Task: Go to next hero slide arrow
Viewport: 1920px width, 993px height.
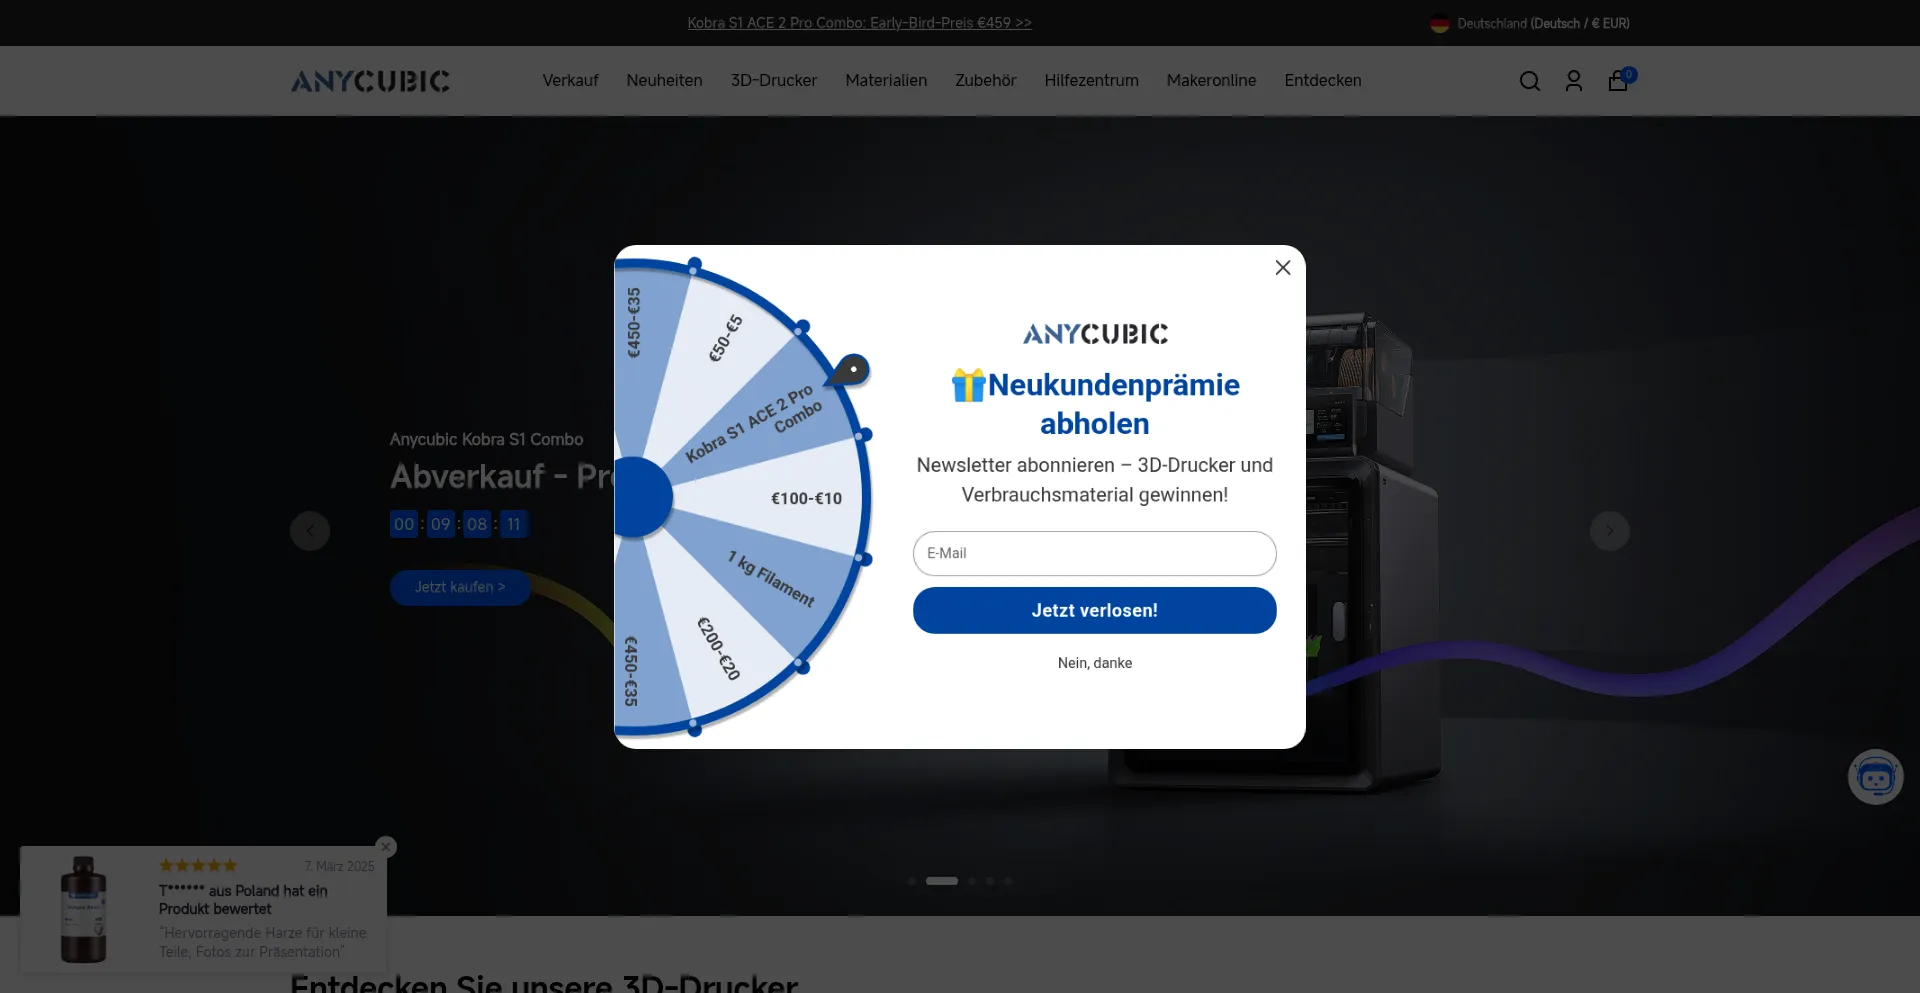Action: (x=1610, y=531)
